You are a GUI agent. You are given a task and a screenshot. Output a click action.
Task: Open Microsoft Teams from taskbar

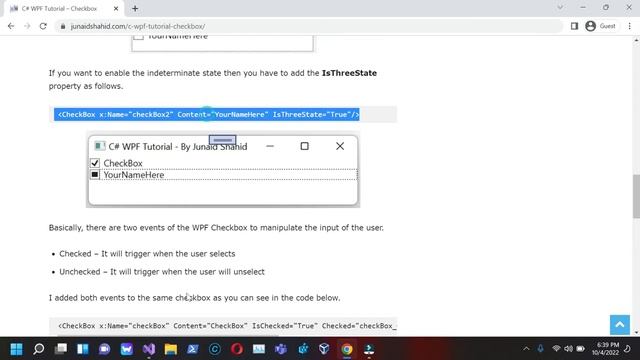click(x=281, y=349)
